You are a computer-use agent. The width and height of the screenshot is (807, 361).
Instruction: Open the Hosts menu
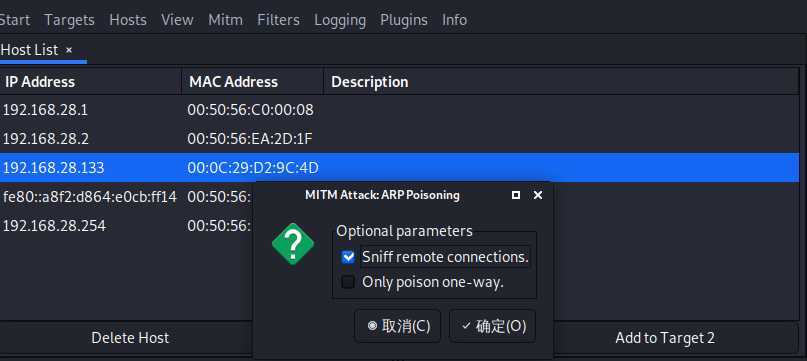(x=128, y=20)
